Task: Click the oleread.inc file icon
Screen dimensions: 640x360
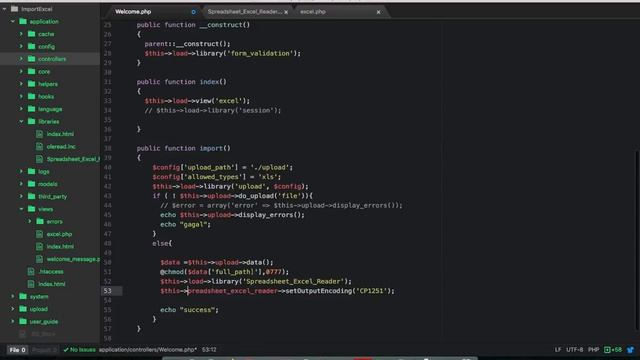Action: point(40,146)
